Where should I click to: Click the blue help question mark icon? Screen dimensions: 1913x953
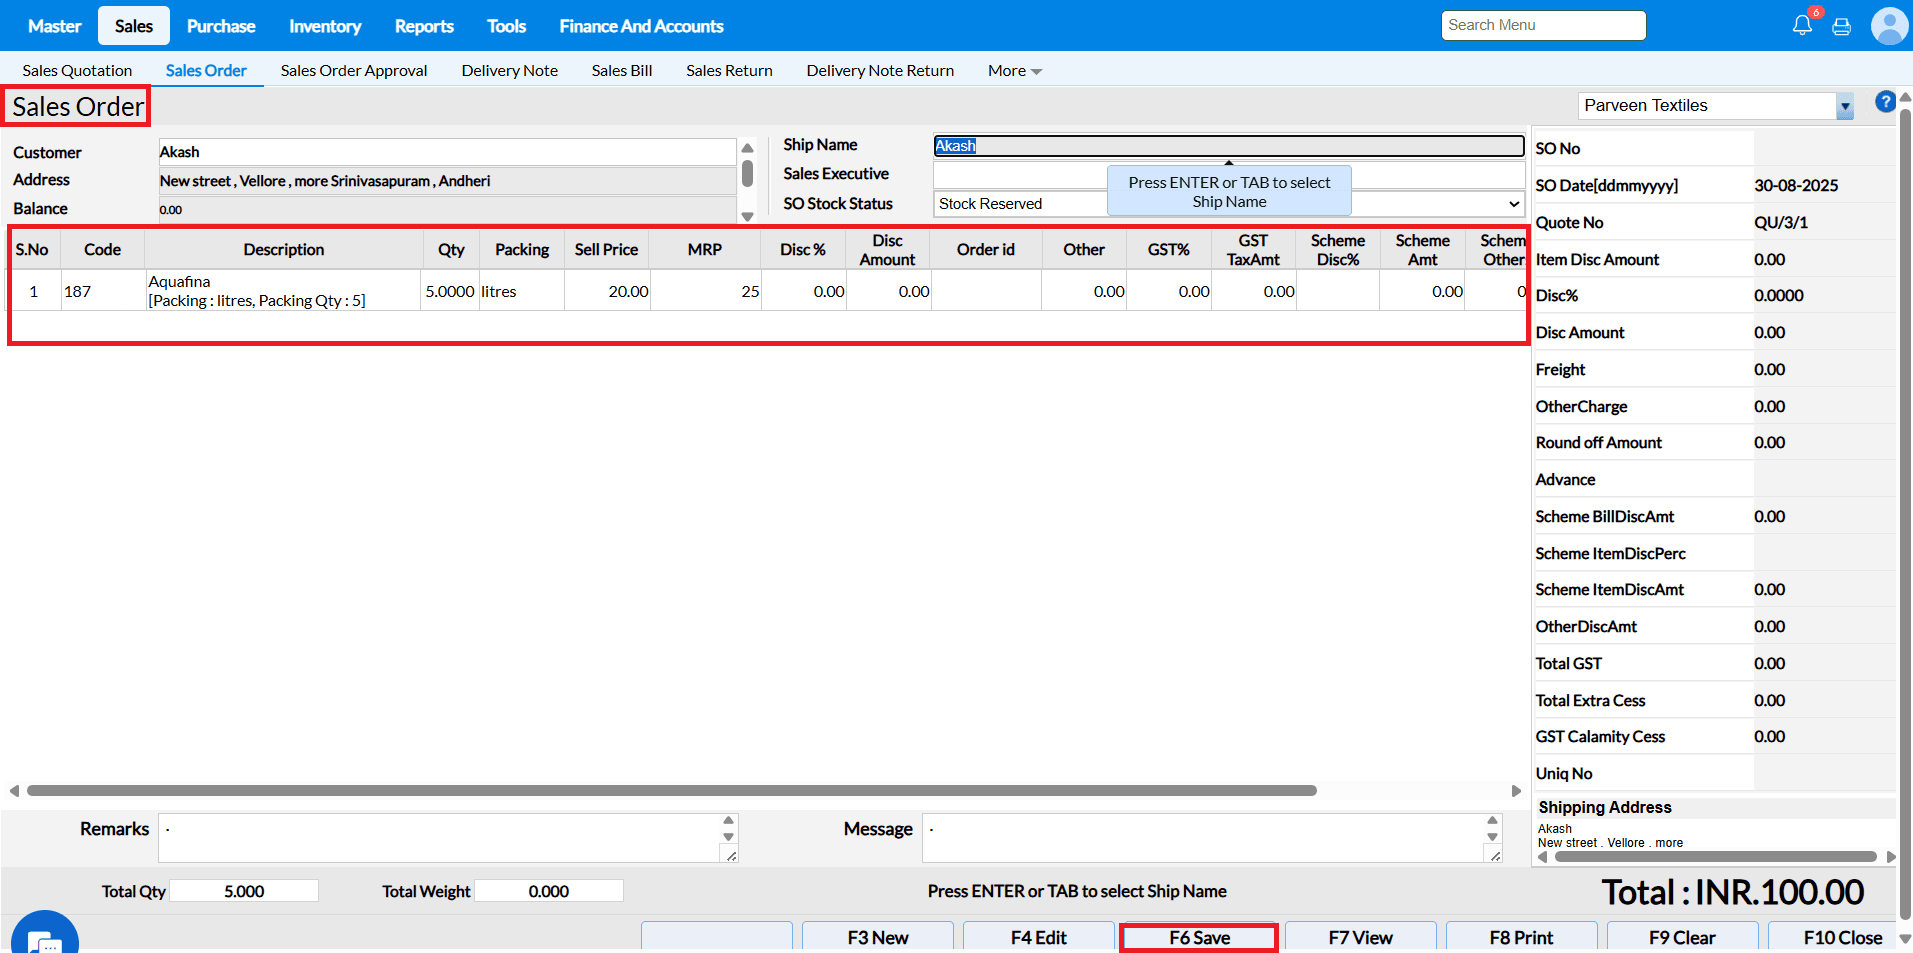(x=1884, y=102)
